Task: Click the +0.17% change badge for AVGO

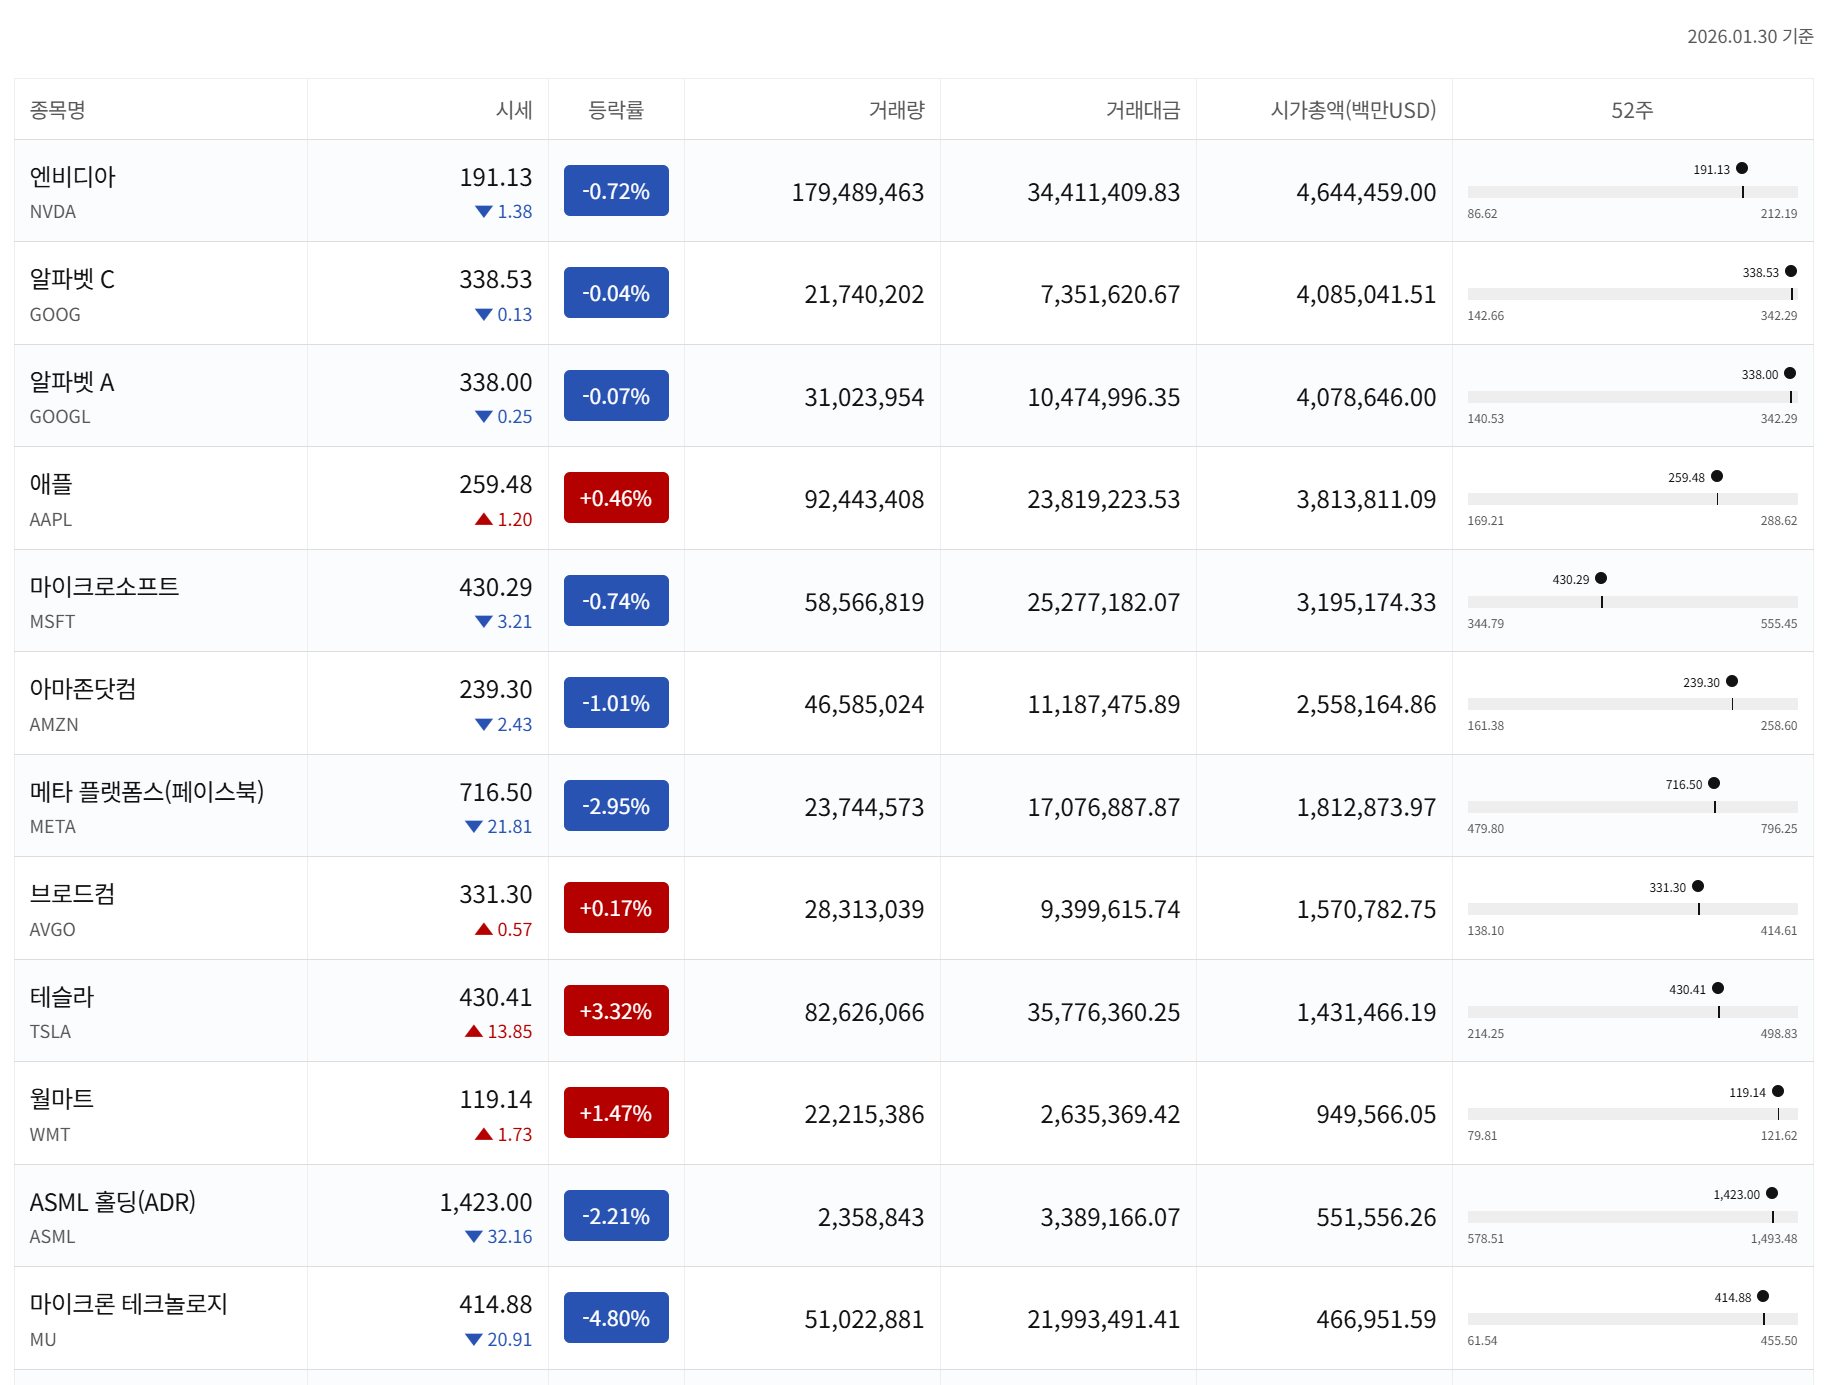Action: click(616, 908)
